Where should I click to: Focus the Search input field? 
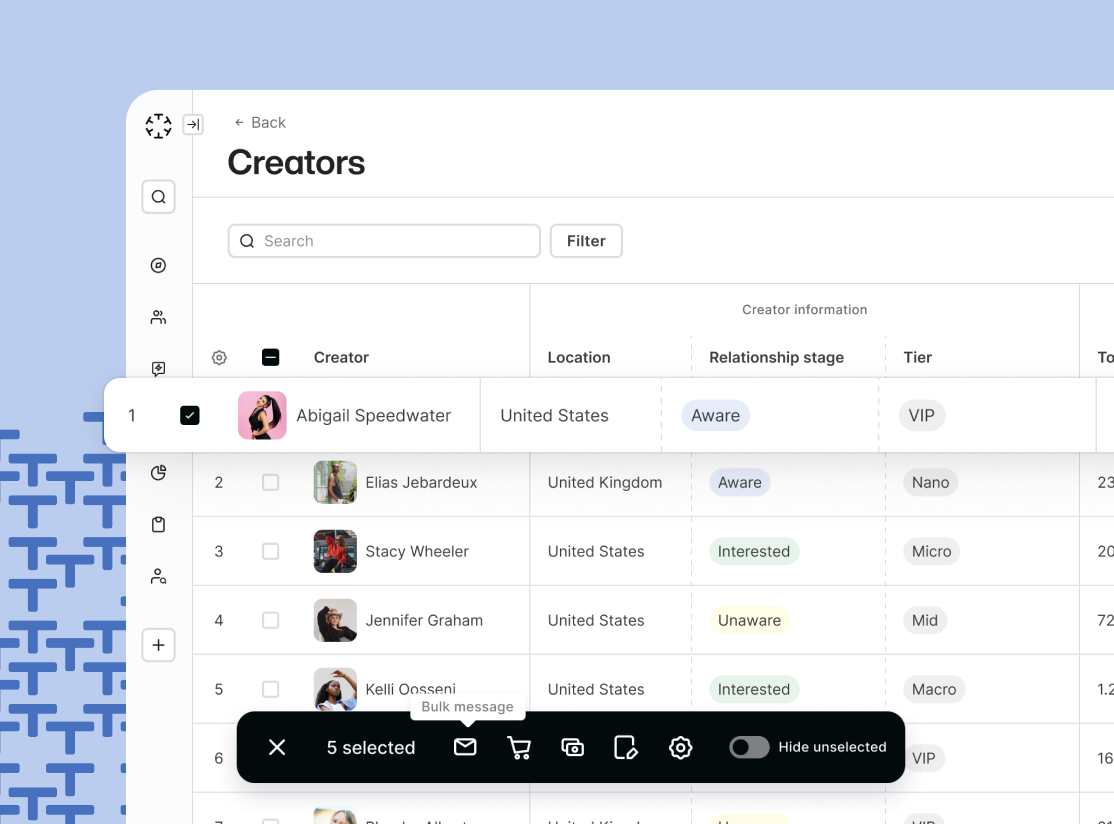[x=384, y=241]
